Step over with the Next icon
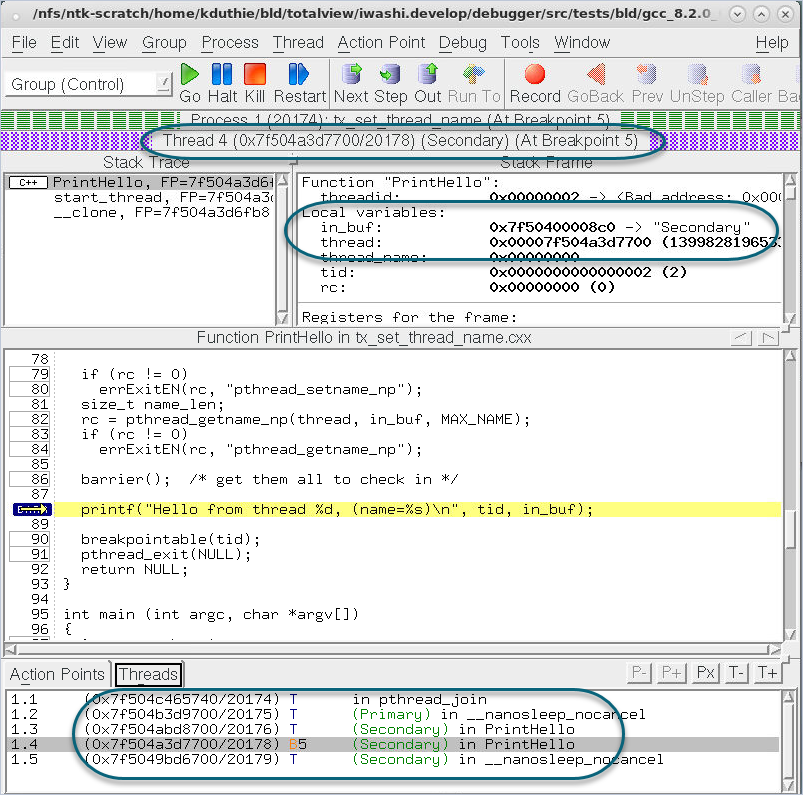The image size is (803, 795). pos(351,82)
